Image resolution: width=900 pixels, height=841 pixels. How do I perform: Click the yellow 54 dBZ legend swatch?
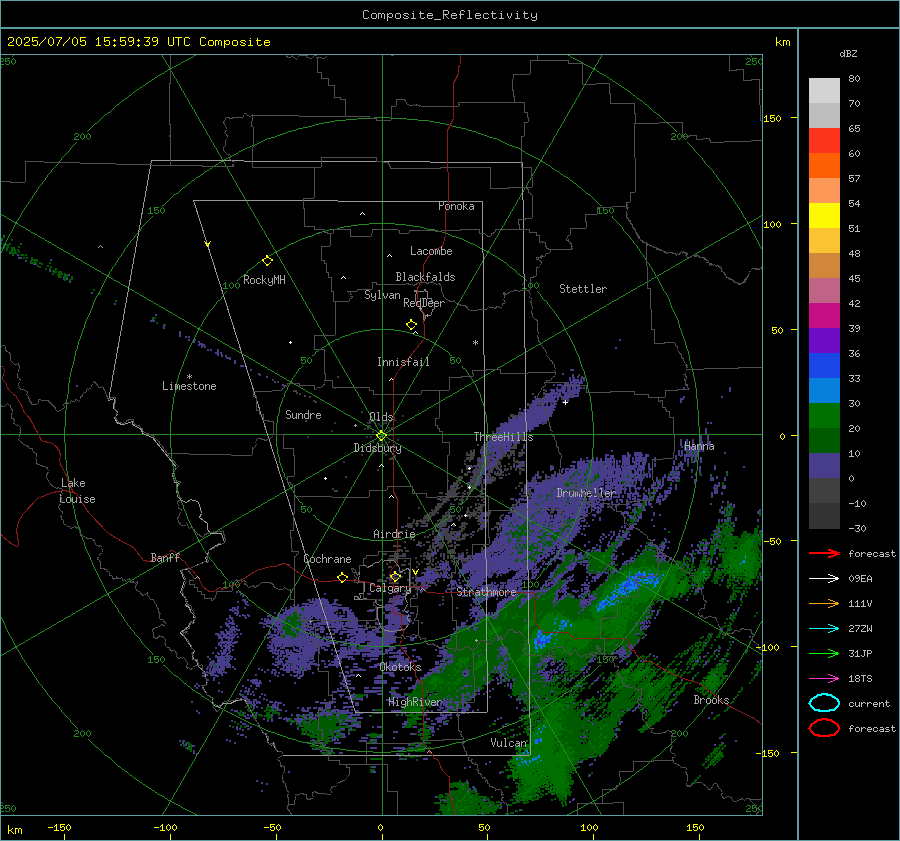coord(824,215)
